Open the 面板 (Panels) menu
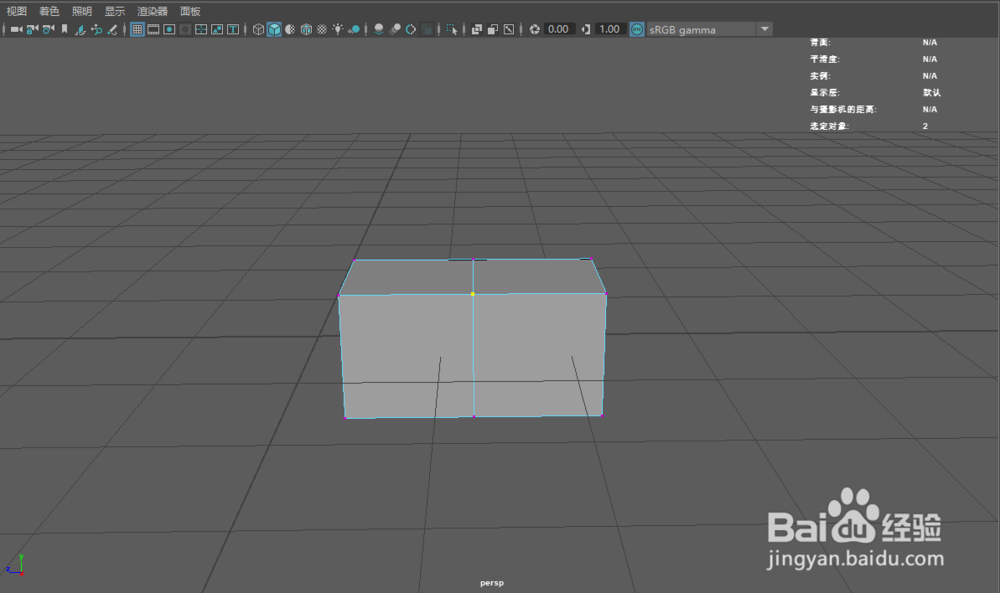 pos(190,11)
